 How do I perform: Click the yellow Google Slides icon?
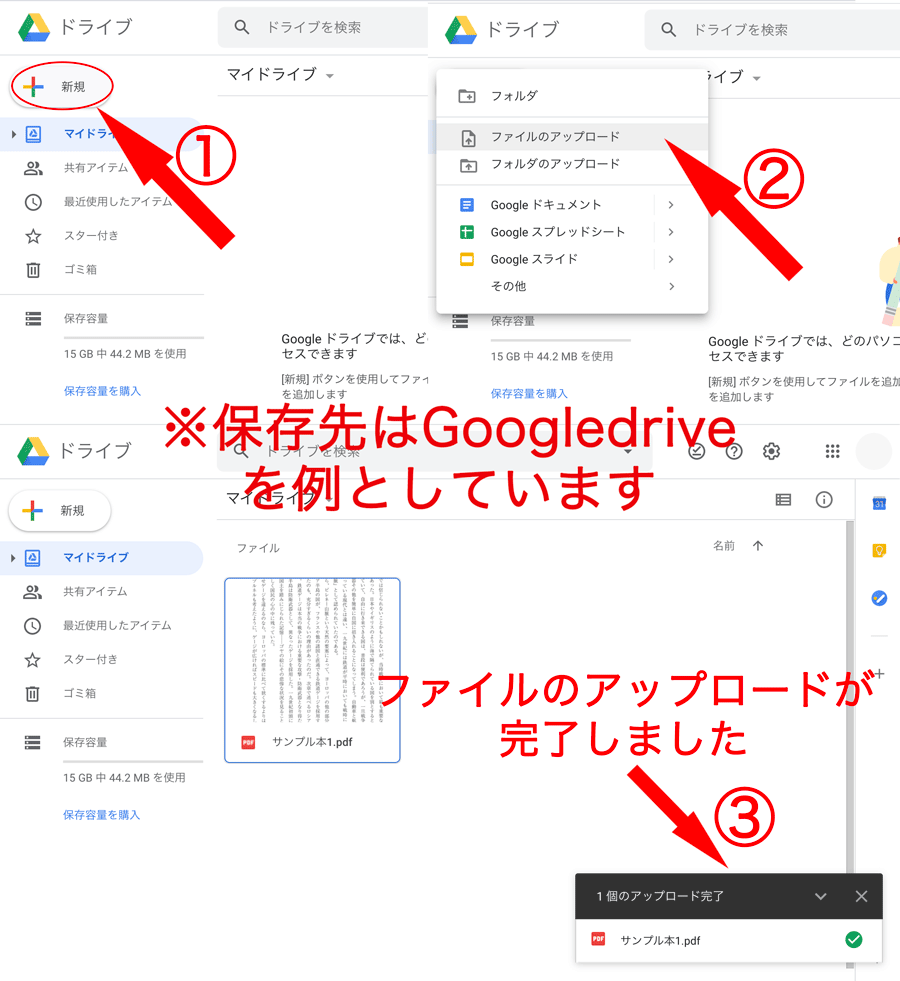[x=467, y=259]
